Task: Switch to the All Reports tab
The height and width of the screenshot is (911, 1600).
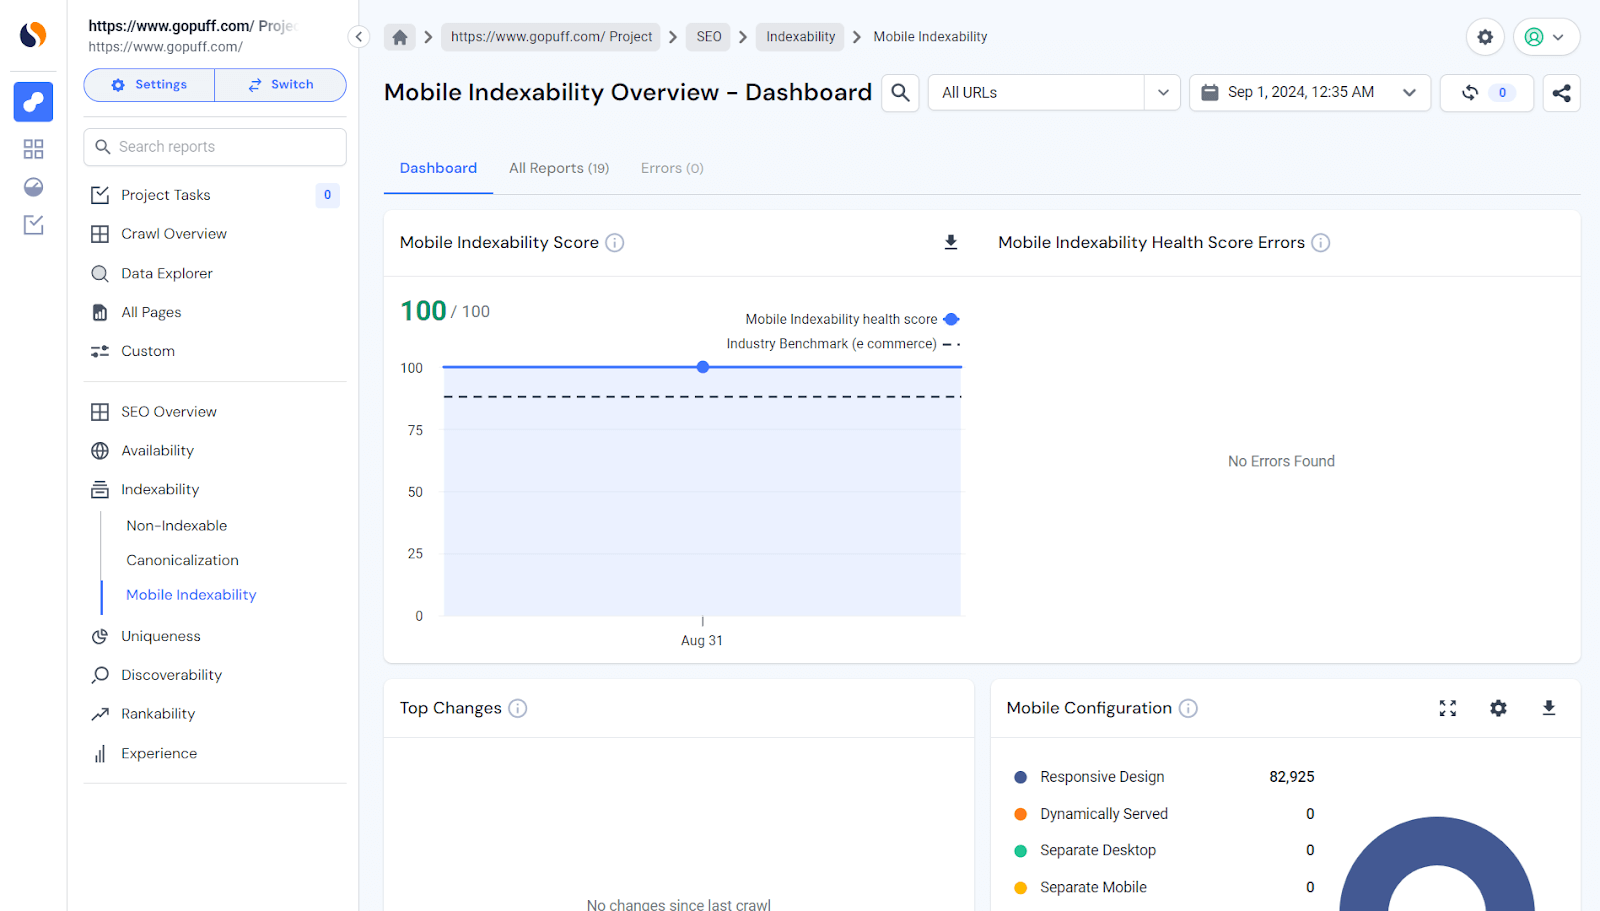Action: 558,168
